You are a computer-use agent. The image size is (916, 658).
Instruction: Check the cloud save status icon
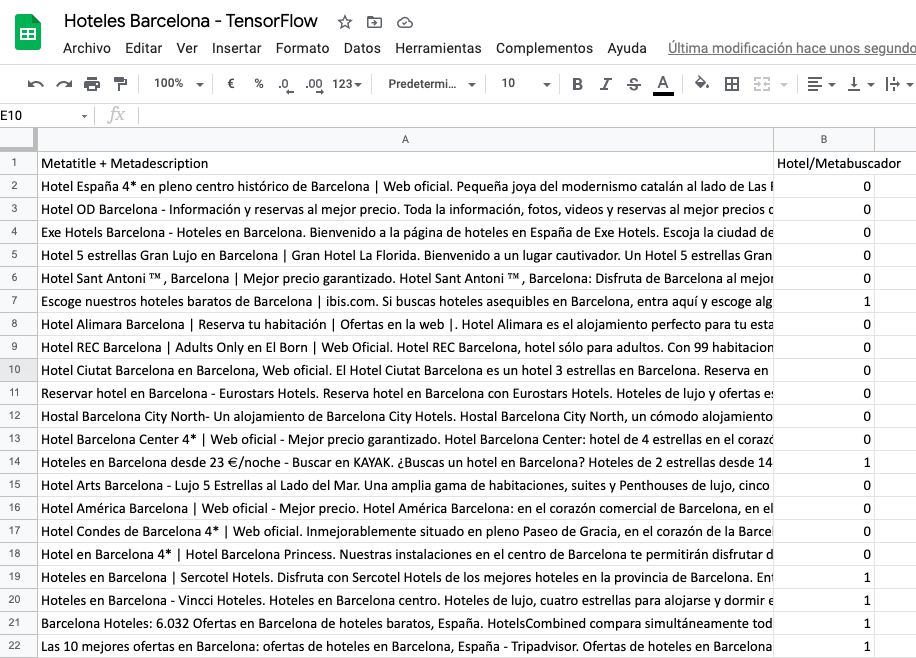pos(405,23)
